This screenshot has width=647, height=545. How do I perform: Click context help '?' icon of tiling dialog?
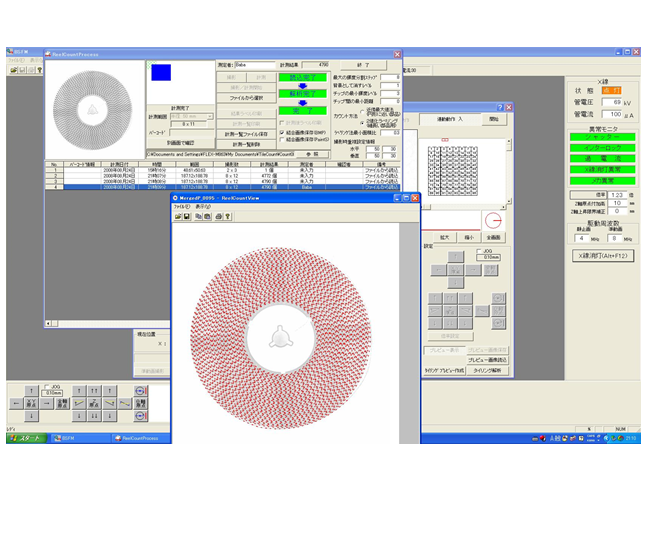[x=500, y=107]
